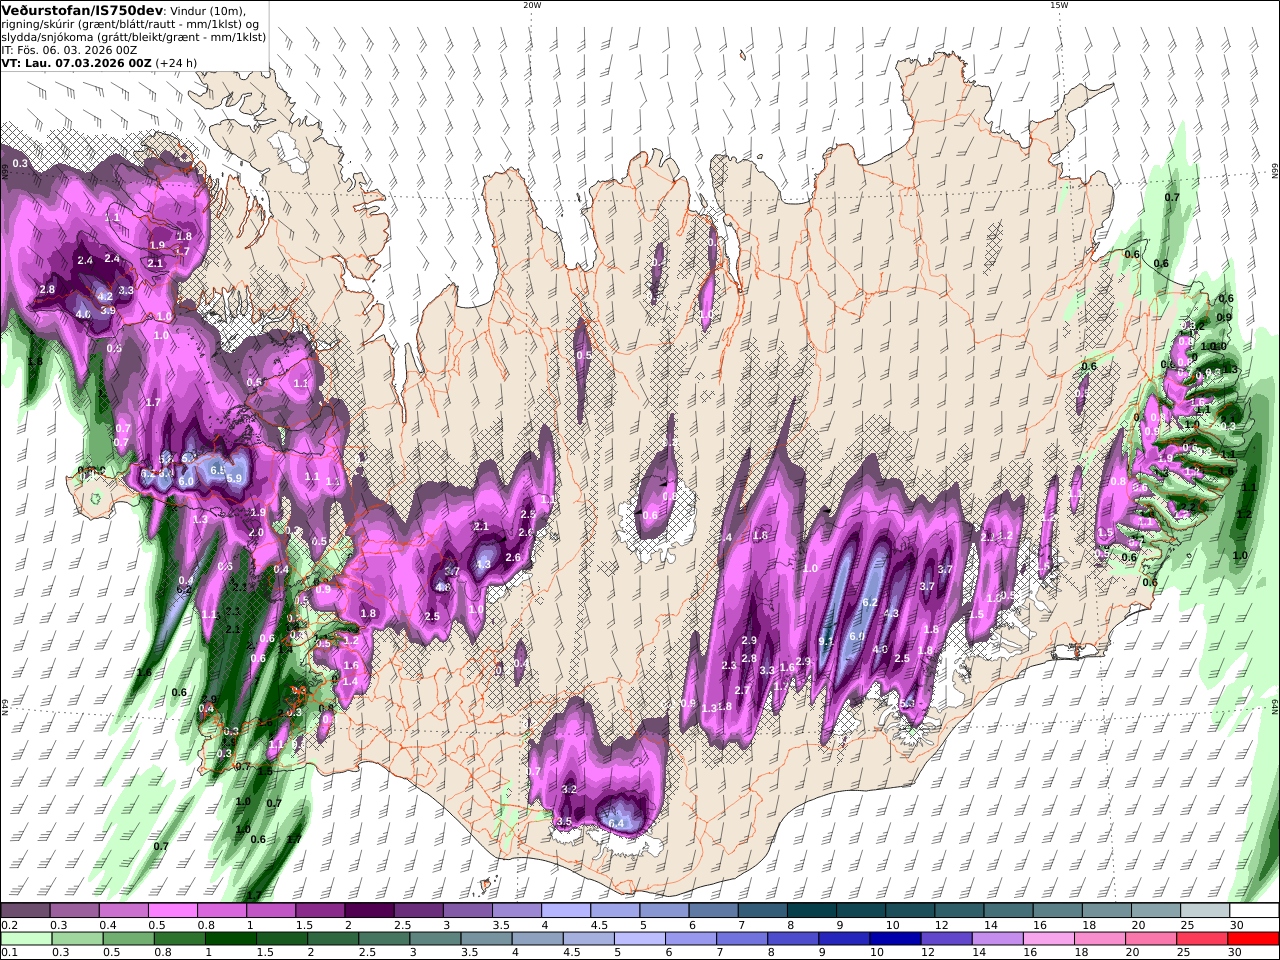Pick the bright pink 0.5–0.8 snow legend swatch

[172, 911]
